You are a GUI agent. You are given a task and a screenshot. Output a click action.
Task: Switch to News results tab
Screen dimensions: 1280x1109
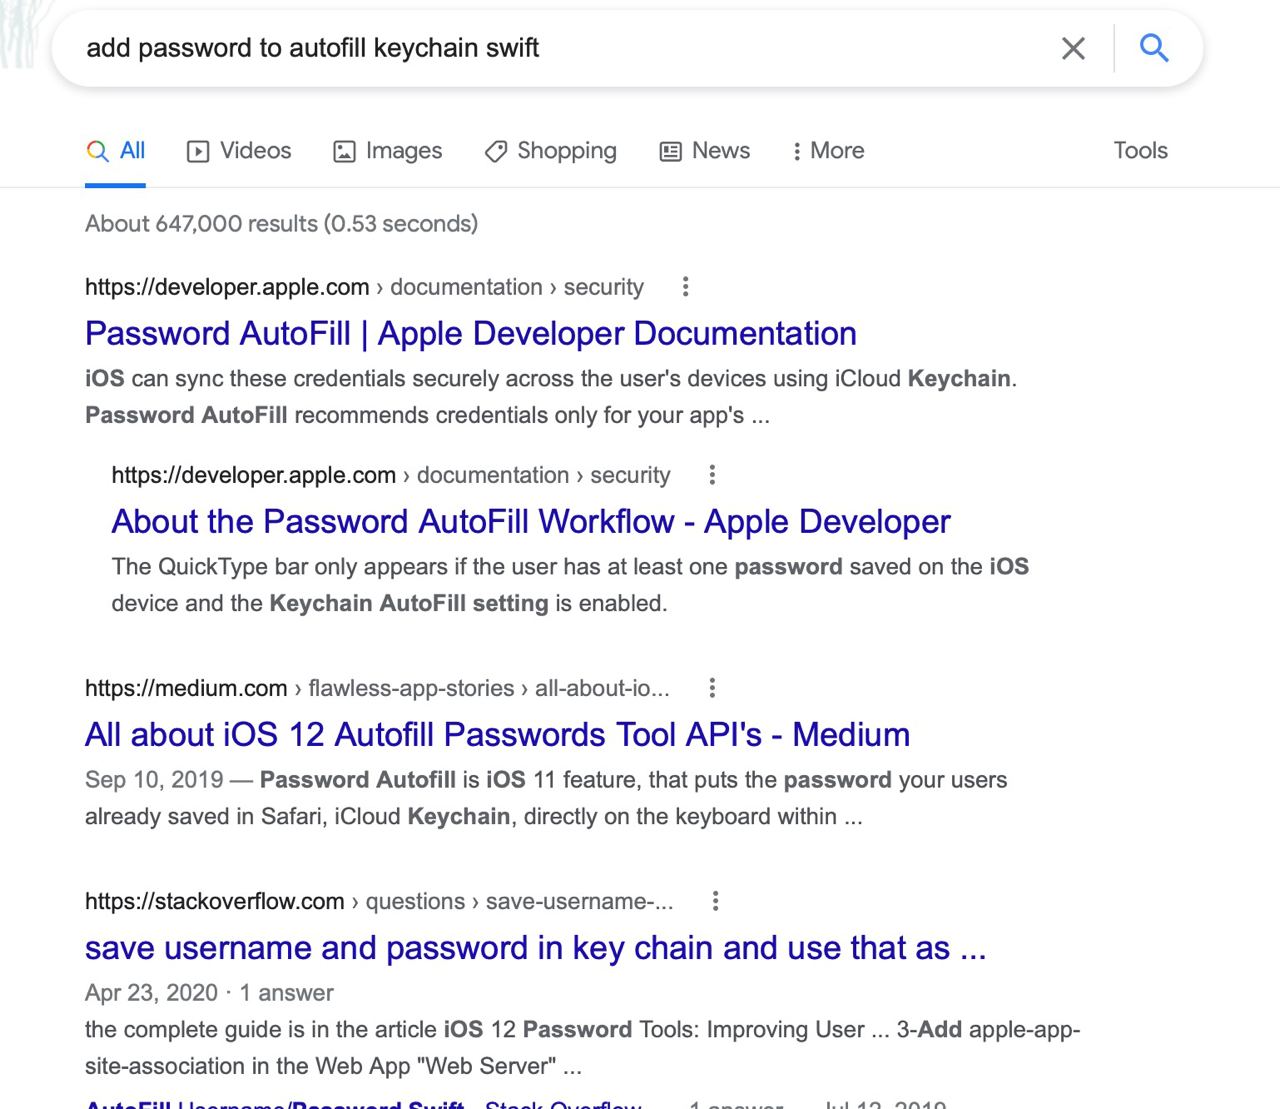point(704,151)
